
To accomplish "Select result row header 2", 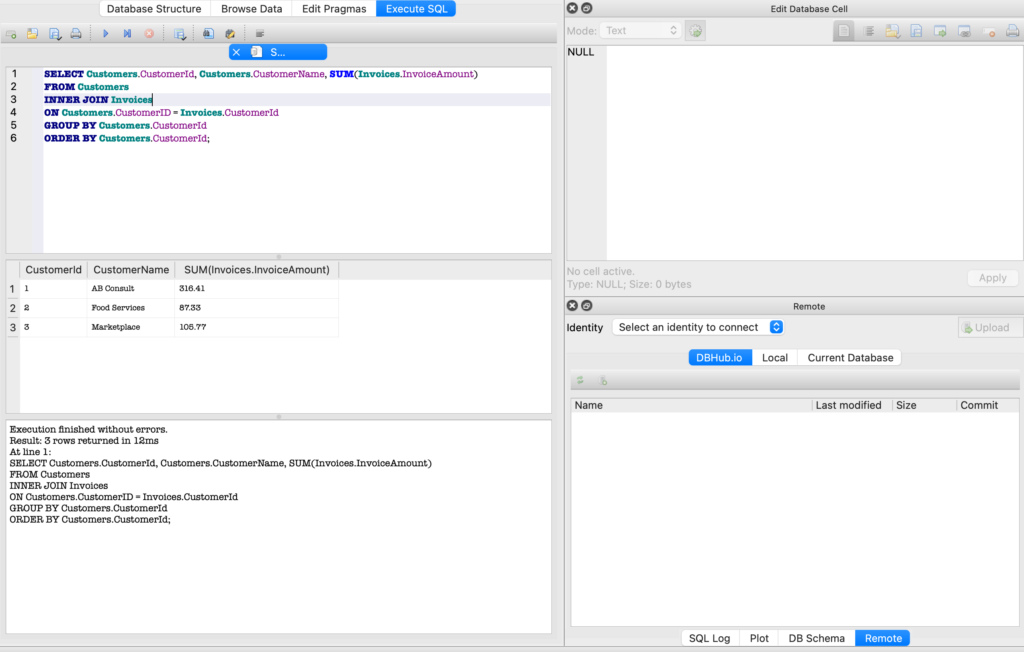I will tap(12, 308).
